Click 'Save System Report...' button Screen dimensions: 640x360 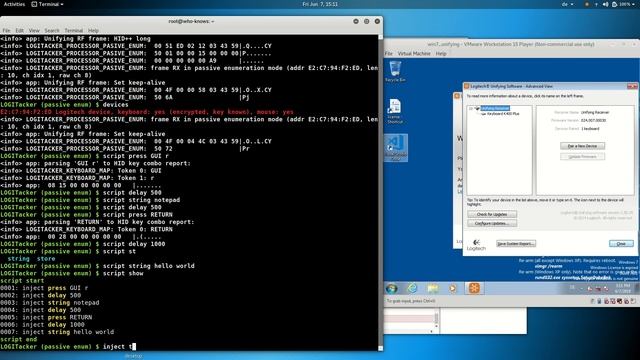tap(516, 244)
